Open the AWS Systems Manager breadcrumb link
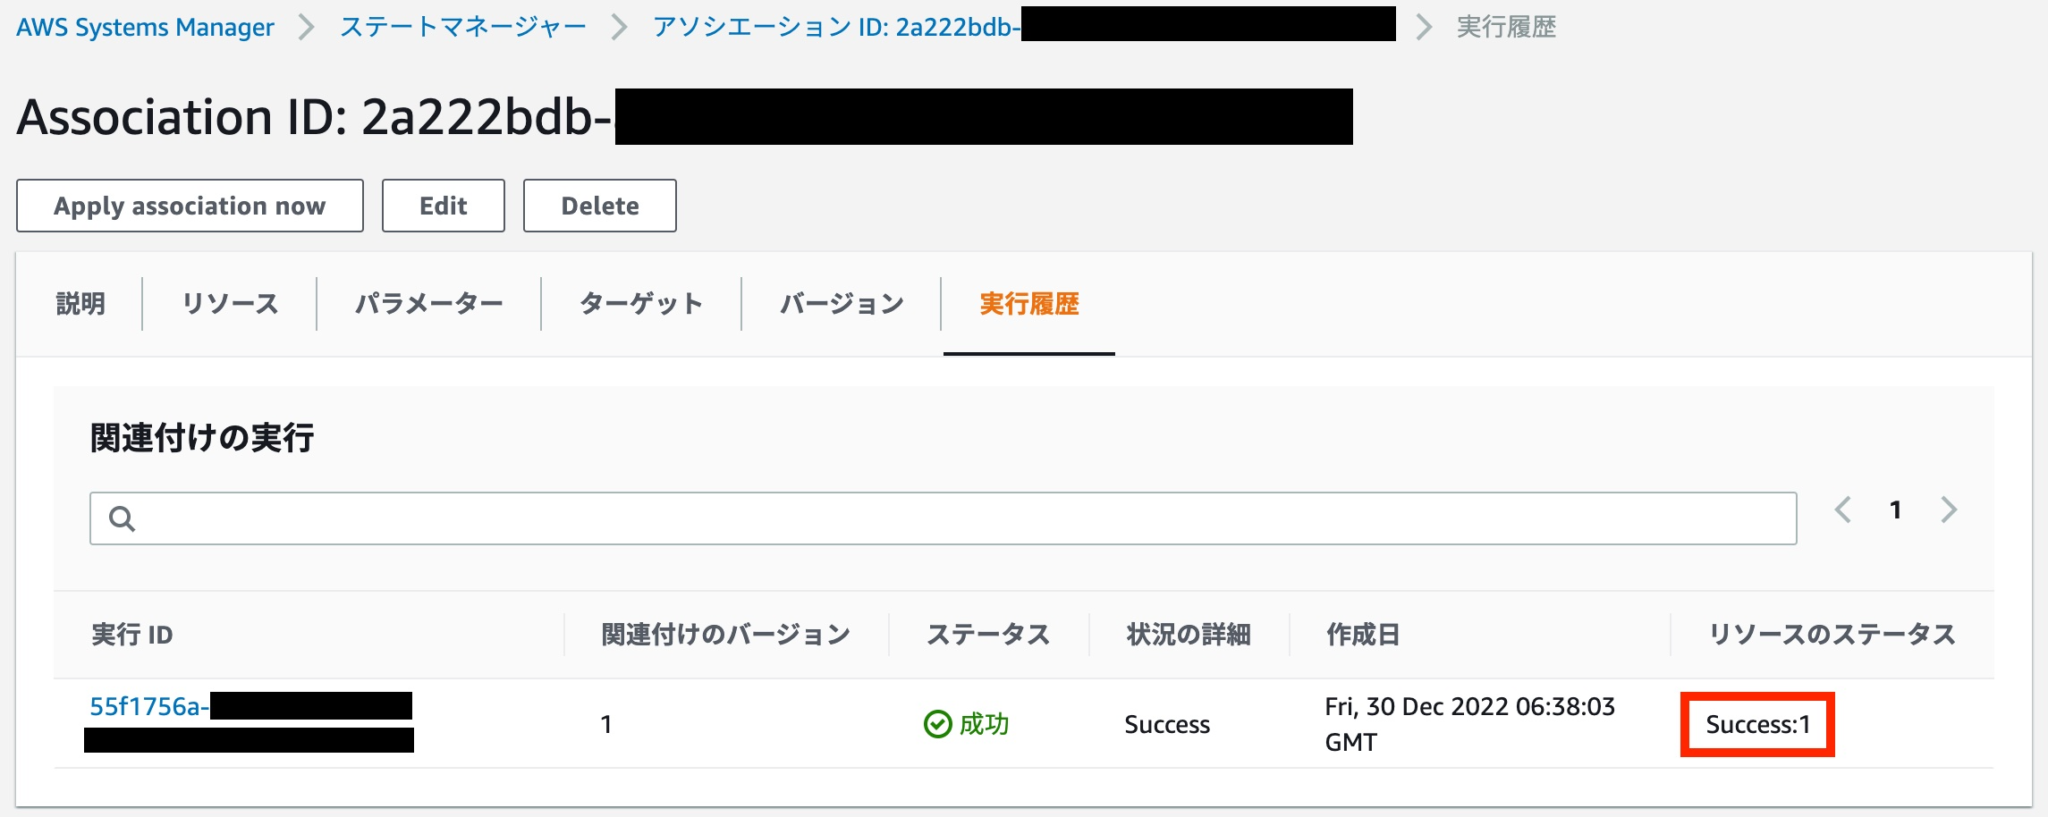The image size is (2048, 817). 145,27
